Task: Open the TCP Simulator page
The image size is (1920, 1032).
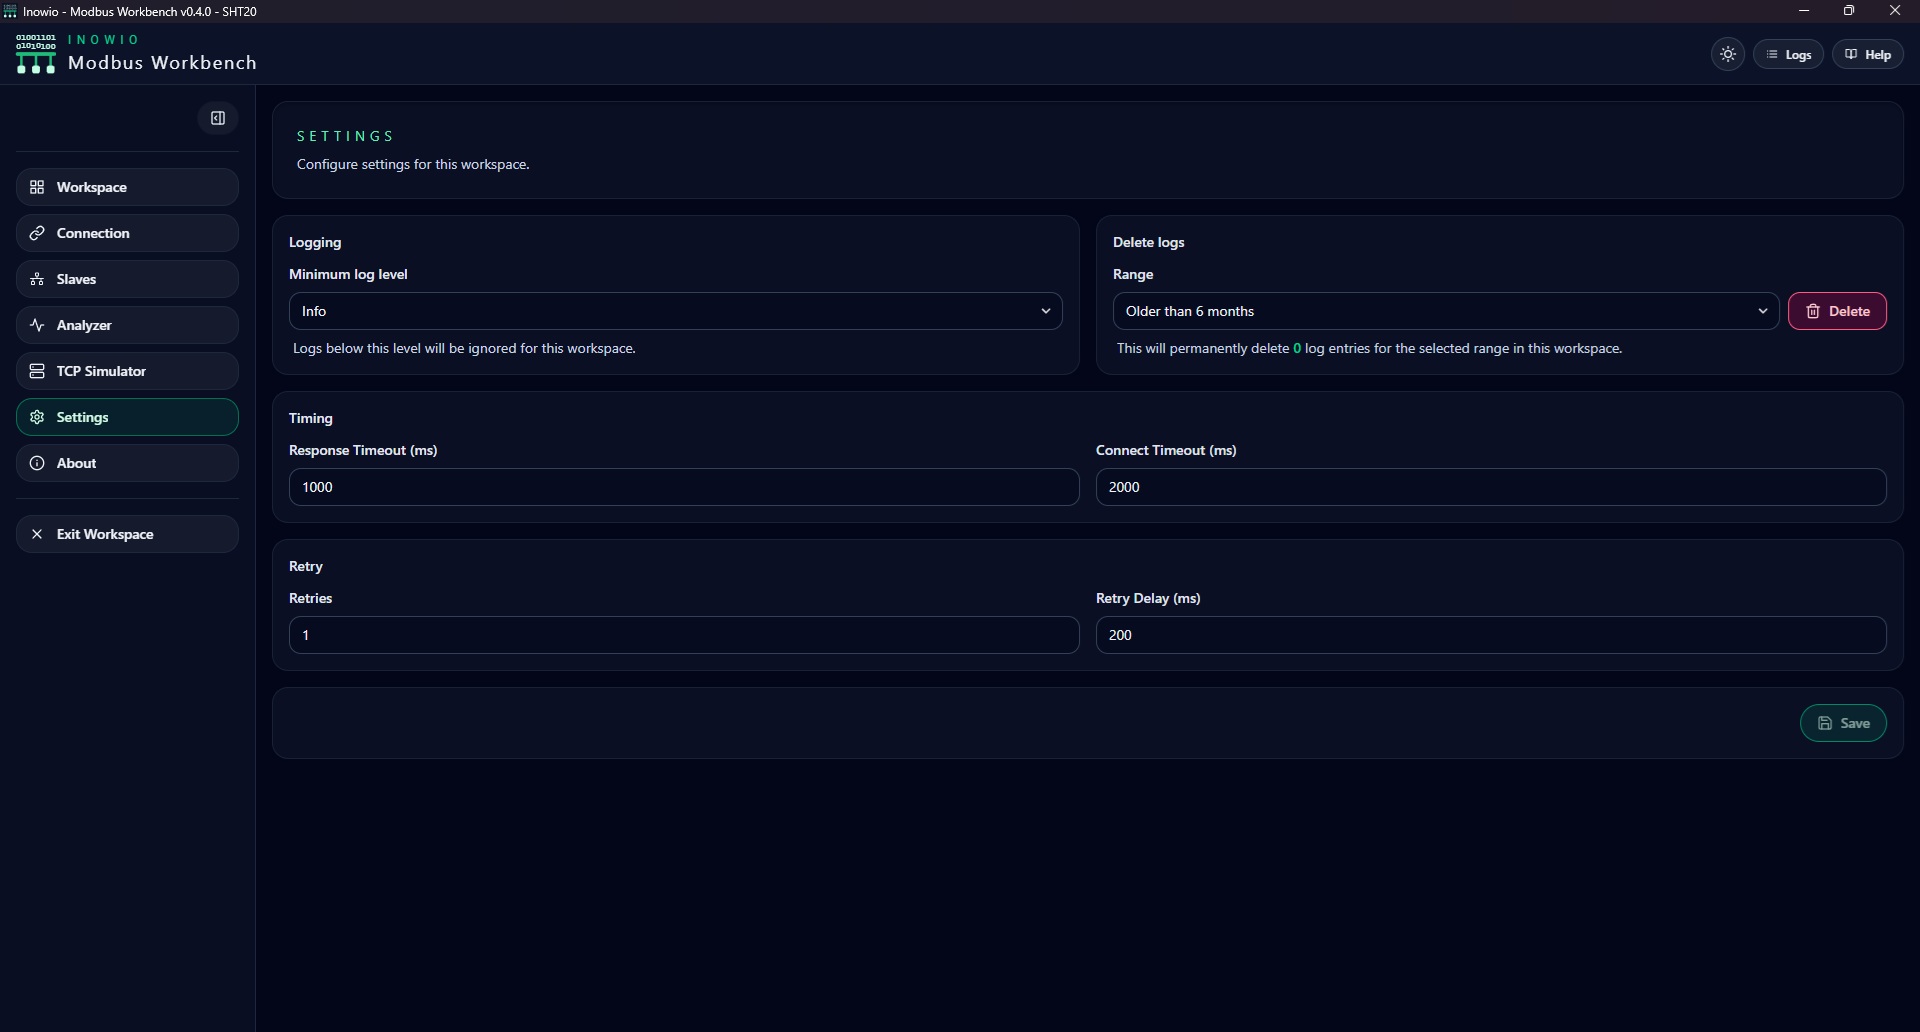Action: click(127, 371)
